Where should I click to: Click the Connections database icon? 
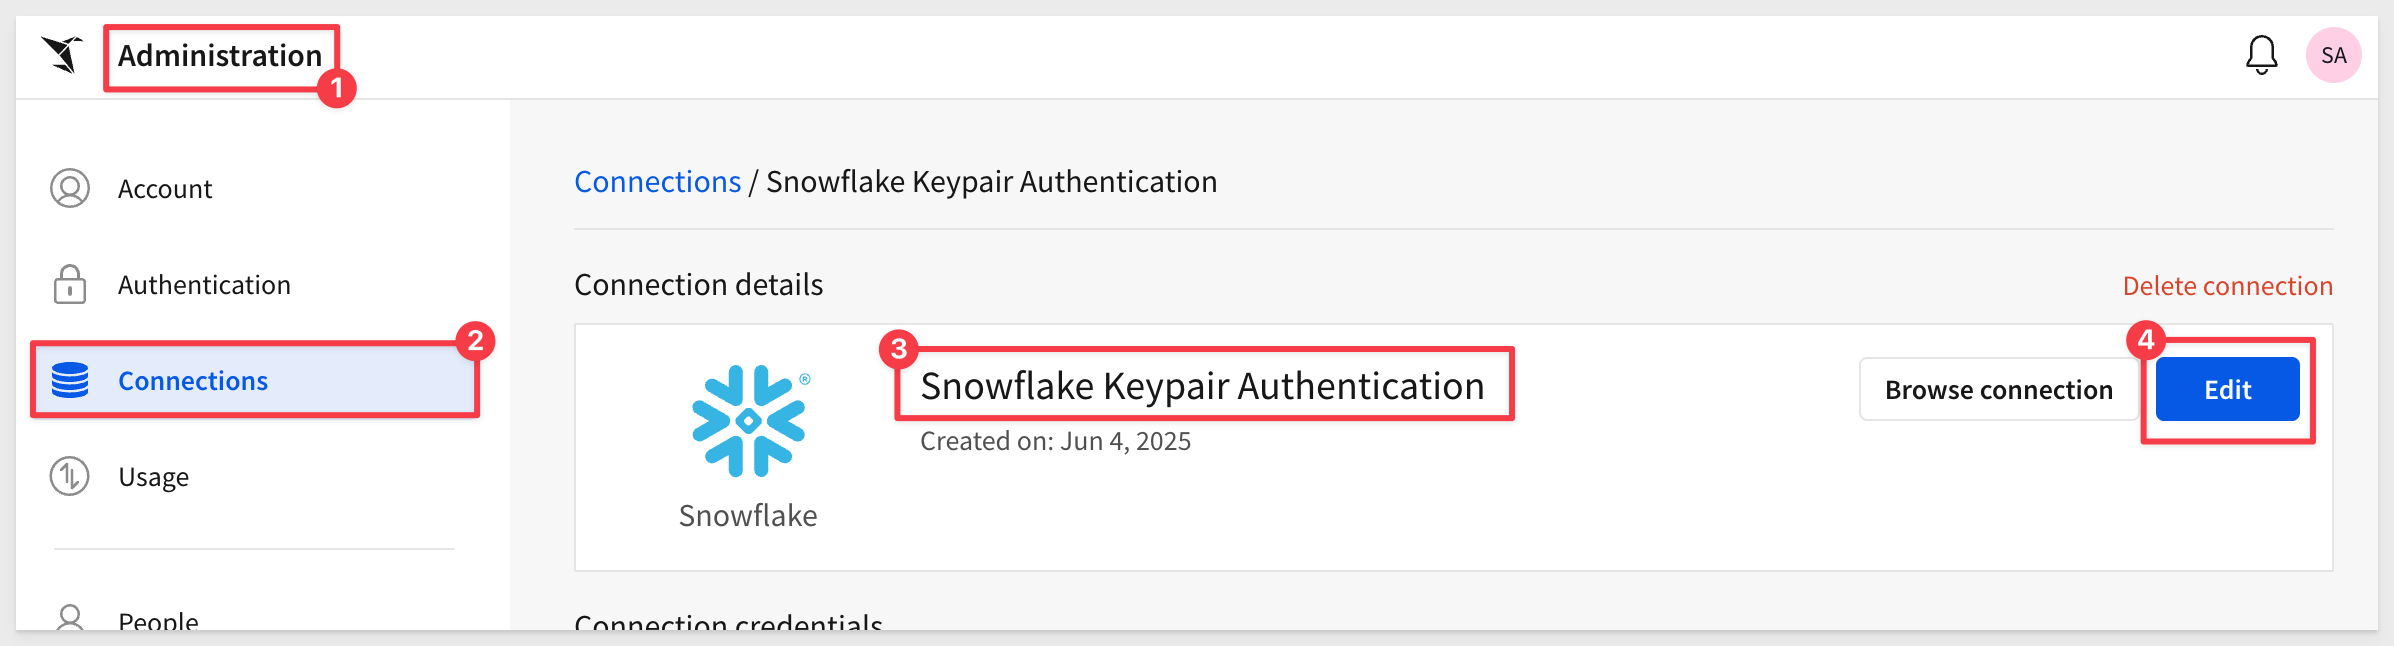[70, 380]
